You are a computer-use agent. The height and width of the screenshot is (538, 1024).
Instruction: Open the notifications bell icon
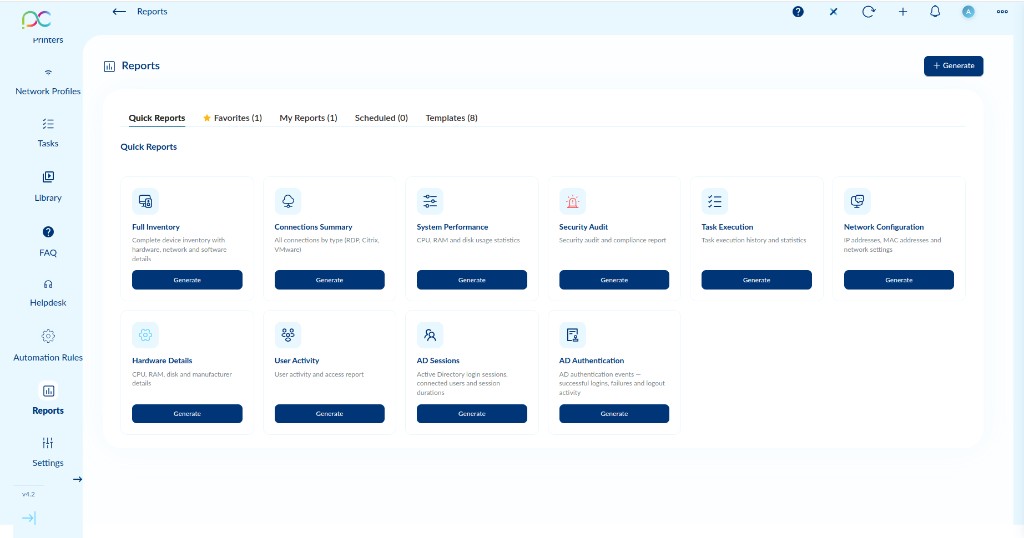pyautogui.click(x=935, y=12)
